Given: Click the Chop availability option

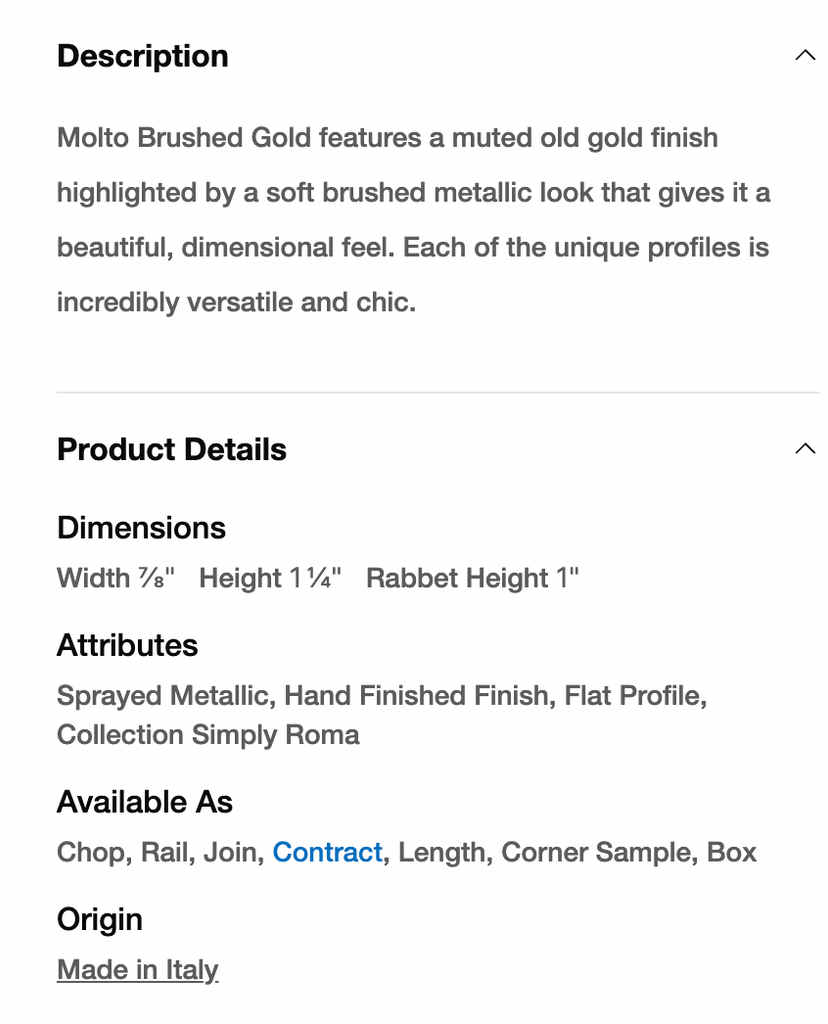Looking at the screenshot, I should pyautogui.click(x=91, y=852).
